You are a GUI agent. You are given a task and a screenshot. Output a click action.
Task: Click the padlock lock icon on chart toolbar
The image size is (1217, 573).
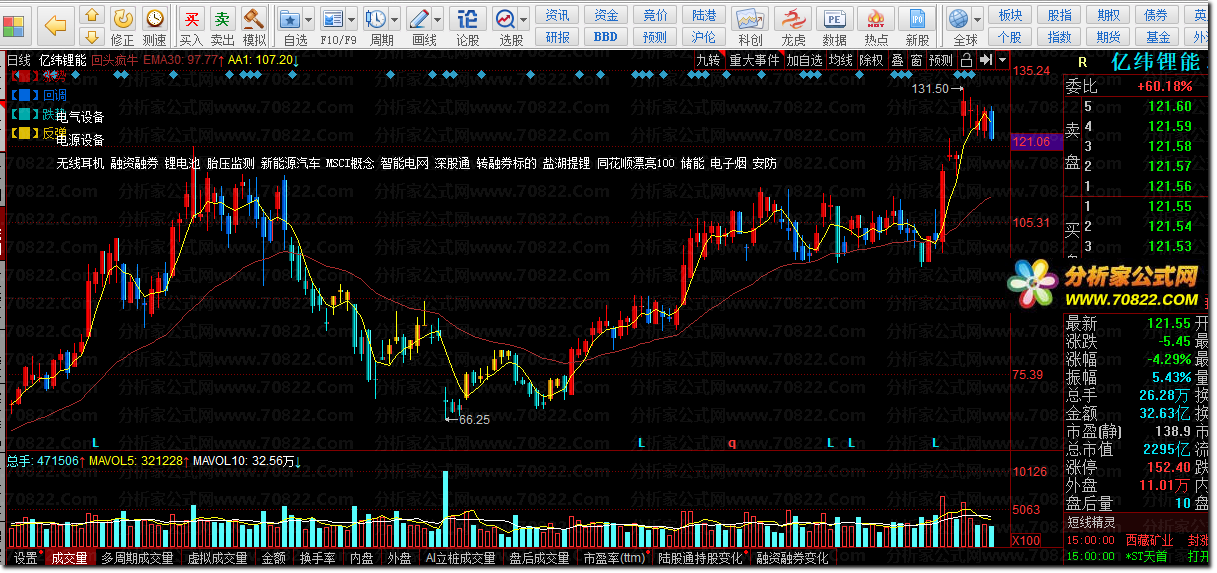(966, 60)
